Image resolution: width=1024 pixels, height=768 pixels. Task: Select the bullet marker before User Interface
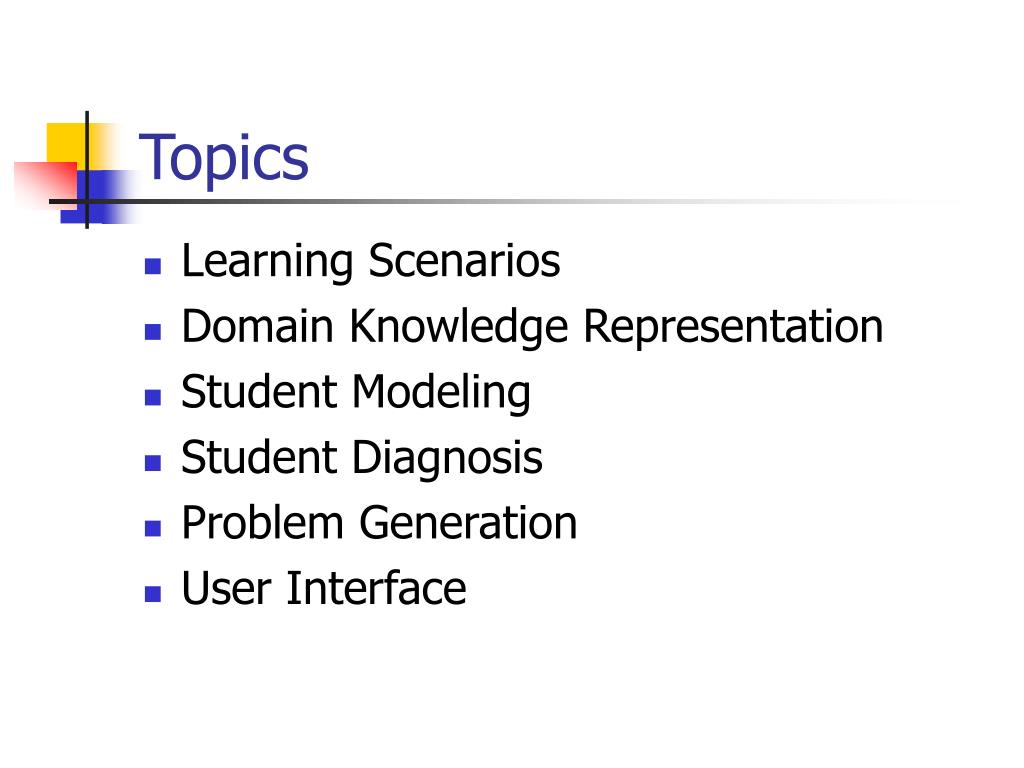(x=153, y=593)
